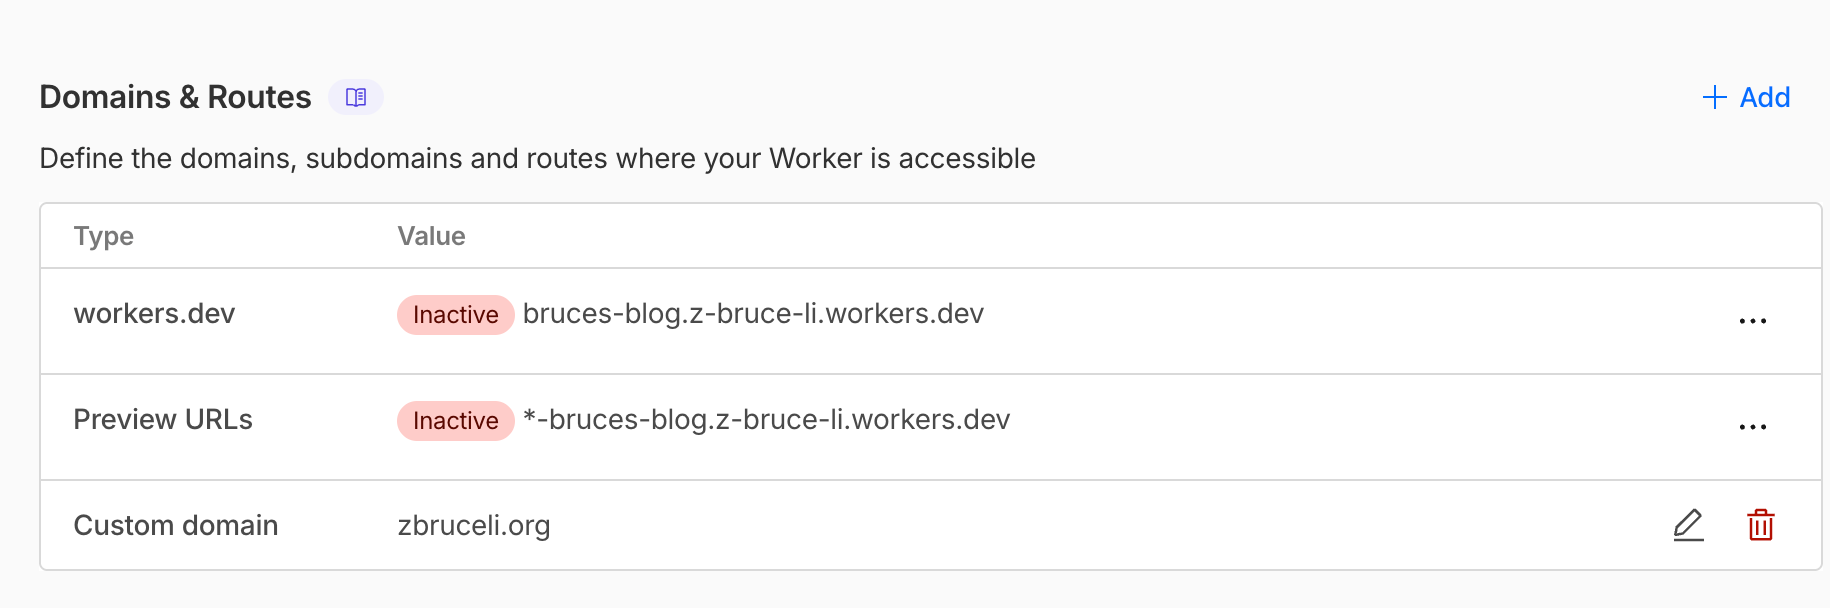Toggle the Inactive badge on workers.dev row

(455, 314)
